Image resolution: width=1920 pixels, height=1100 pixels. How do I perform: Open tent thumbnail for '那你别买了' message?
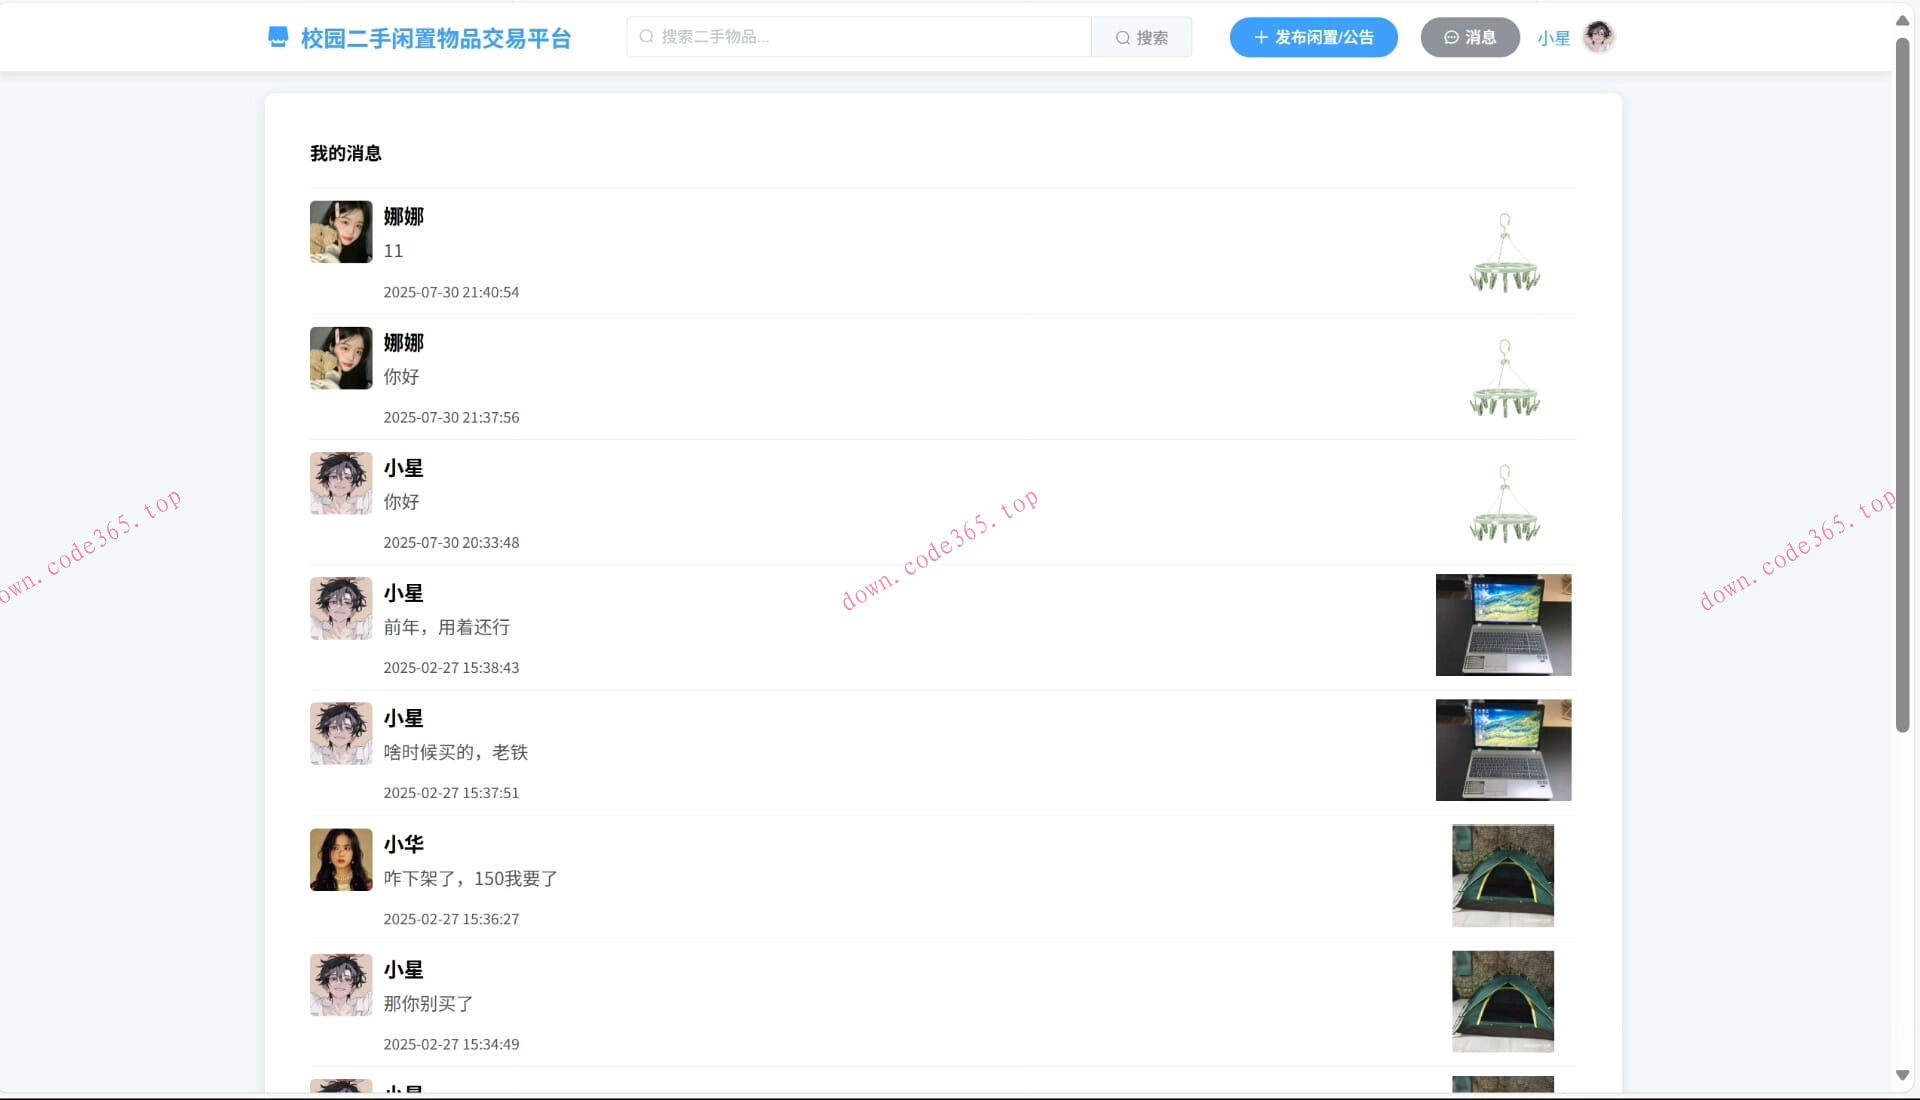click(1503, 1001)
